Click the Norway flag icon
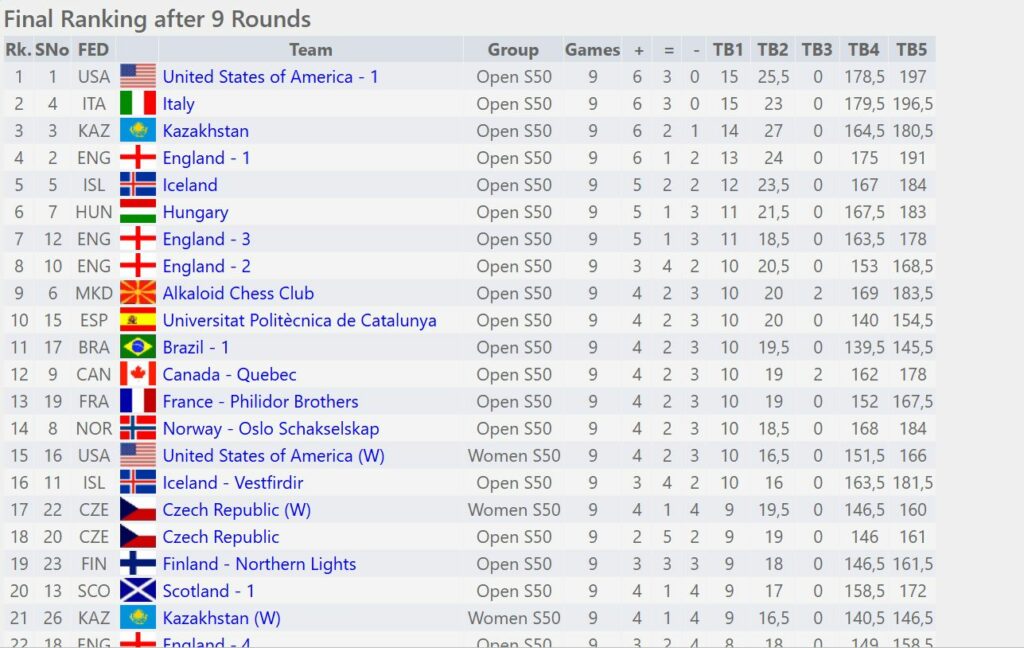Screen dimensions: 1024x648 click(x=138, y=428)
